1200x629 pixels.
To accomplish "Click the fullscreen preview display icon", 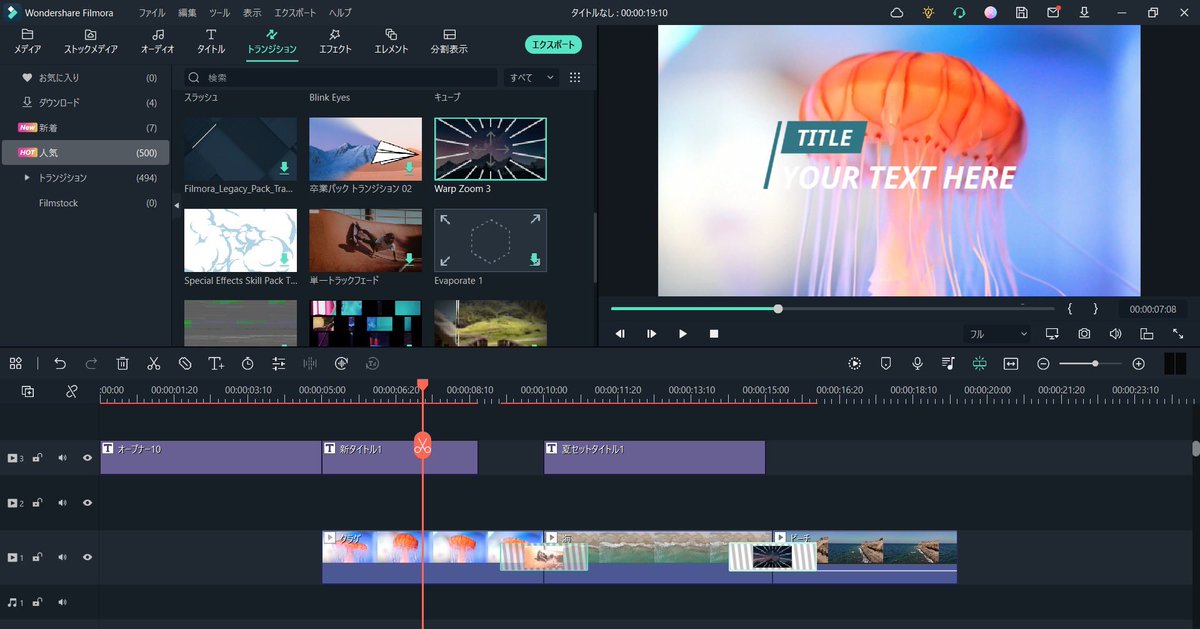I will click(x=1052, y=334).
